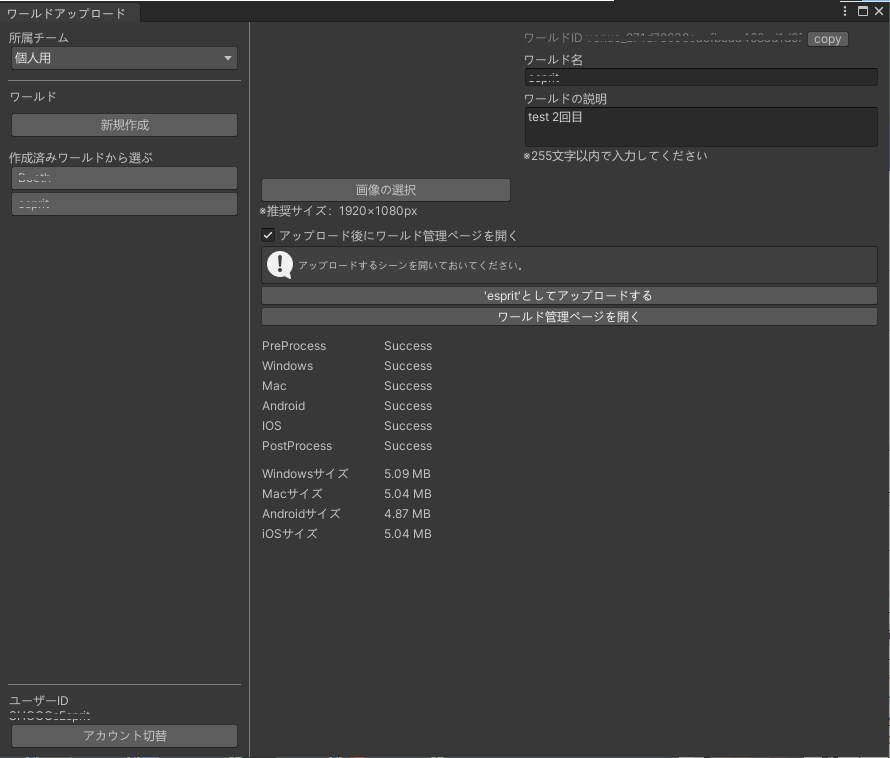The width and height of the screenshot is (890, 758).
Task: Select second world in 作成済みワールド list
Action: (x=124, y=204)
